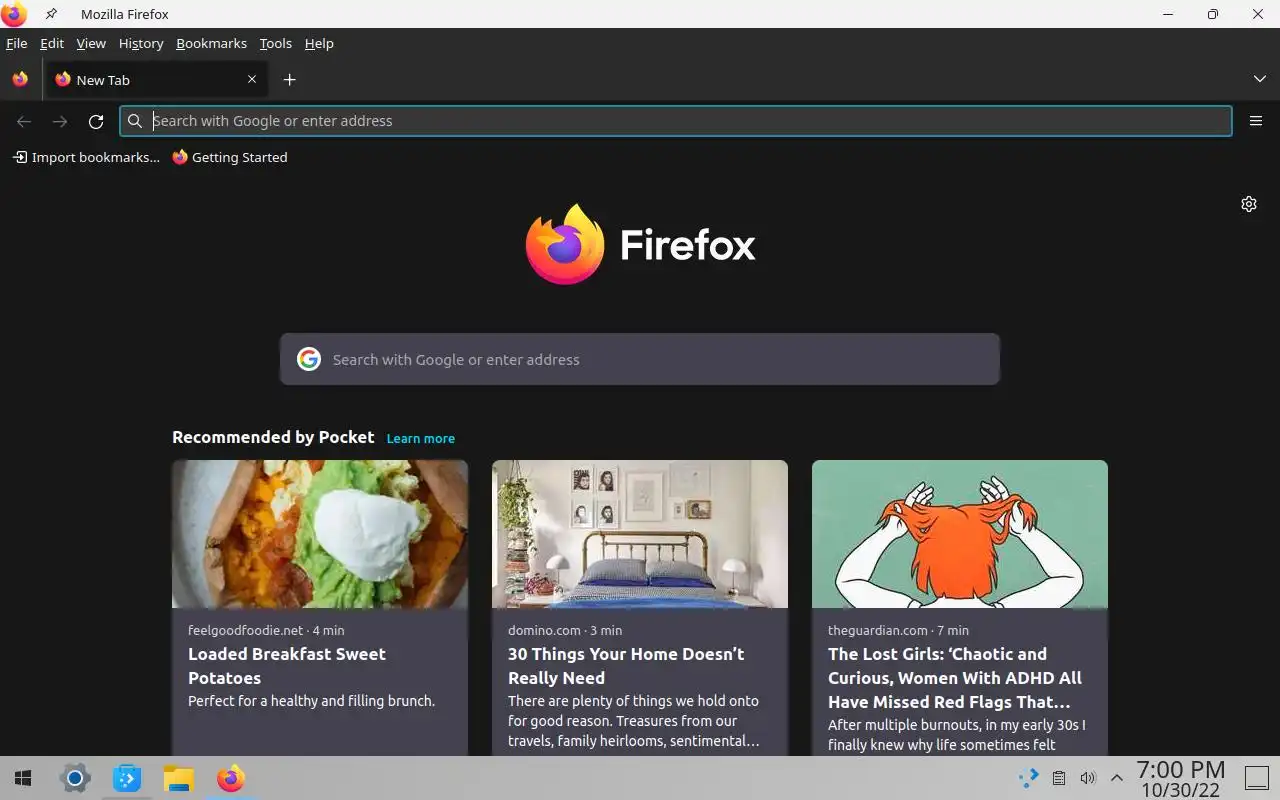This screenshot has width=1280, height=800.
Task: Open the Start menu on taskbar
Action: point(23,778)
